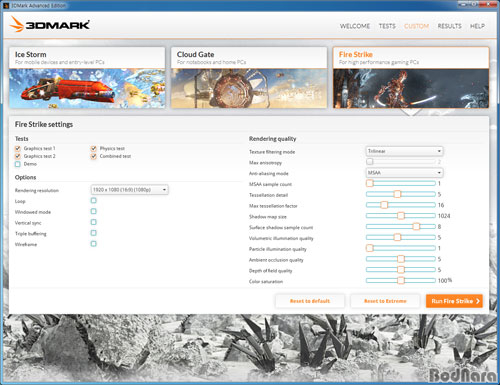500x385 pixels.
Task: Enable Windowed mode checkbox
Action: [94, 211]
